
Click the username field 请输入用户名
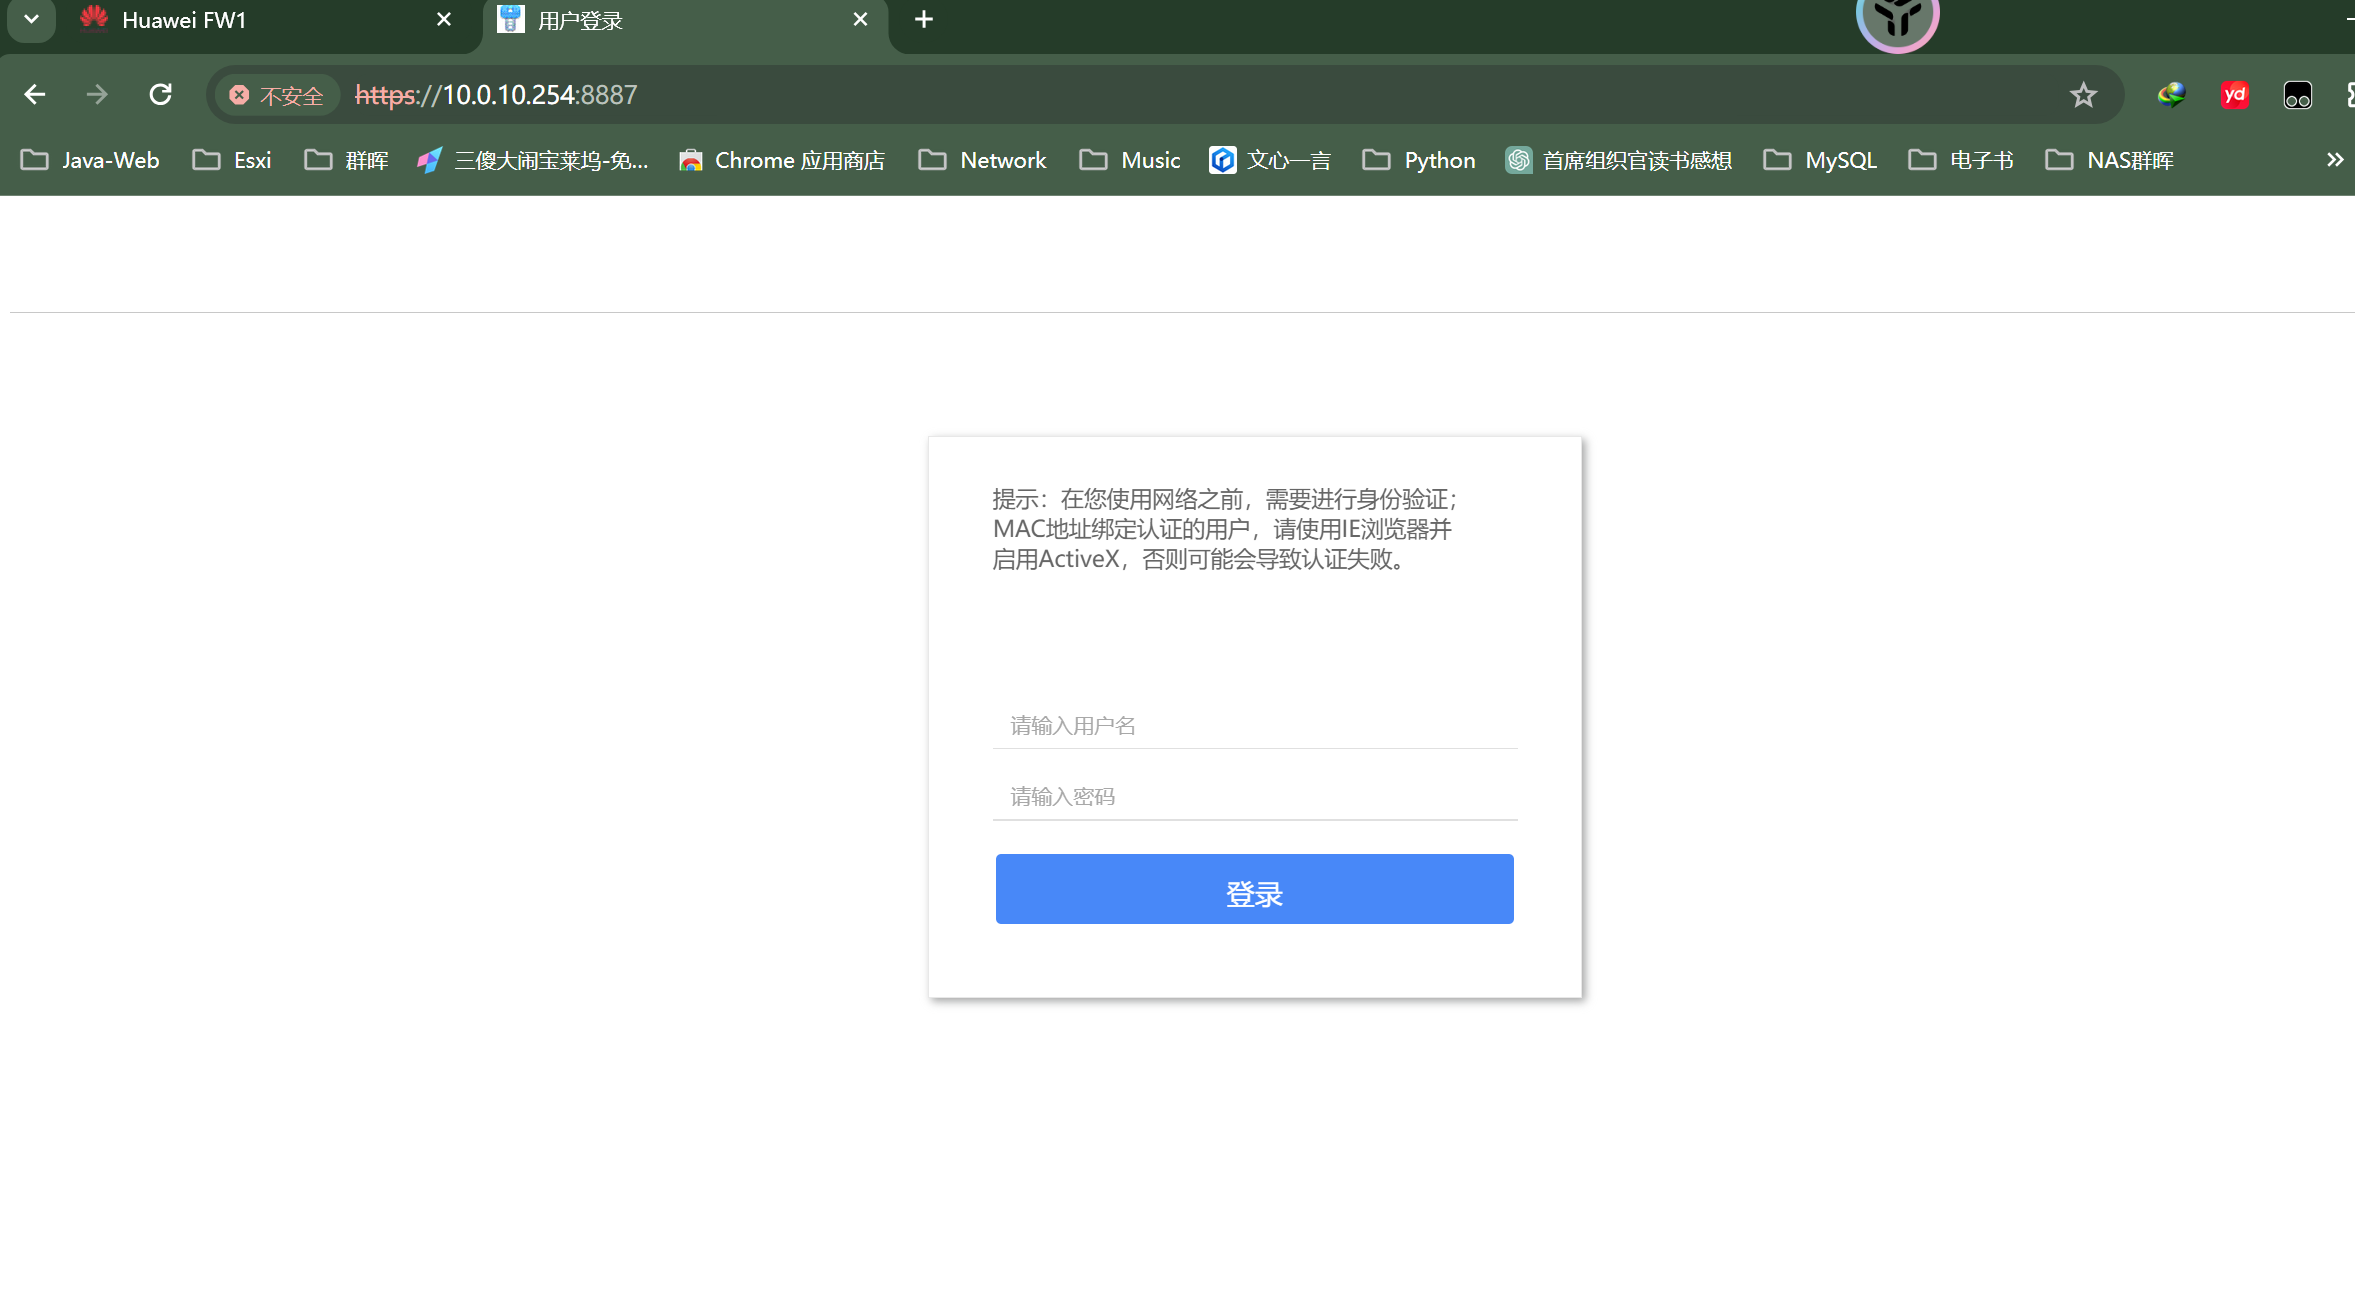(1255, 726)
